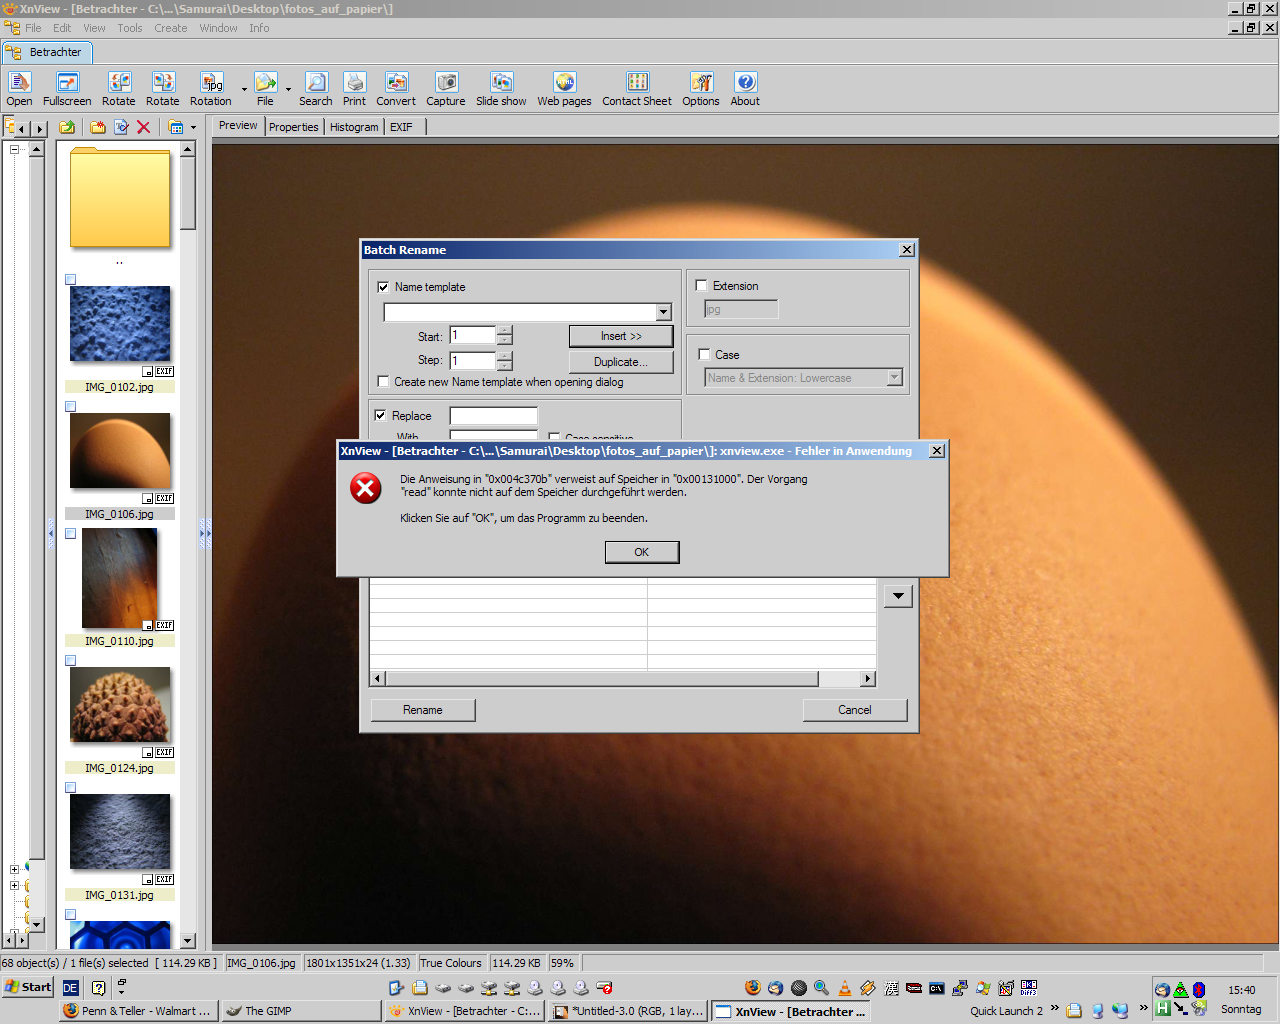This screenshot has width=1280, height=1024.
Task: Select the IMG_0124.jpg thumbnail
Action: point(120,705)
